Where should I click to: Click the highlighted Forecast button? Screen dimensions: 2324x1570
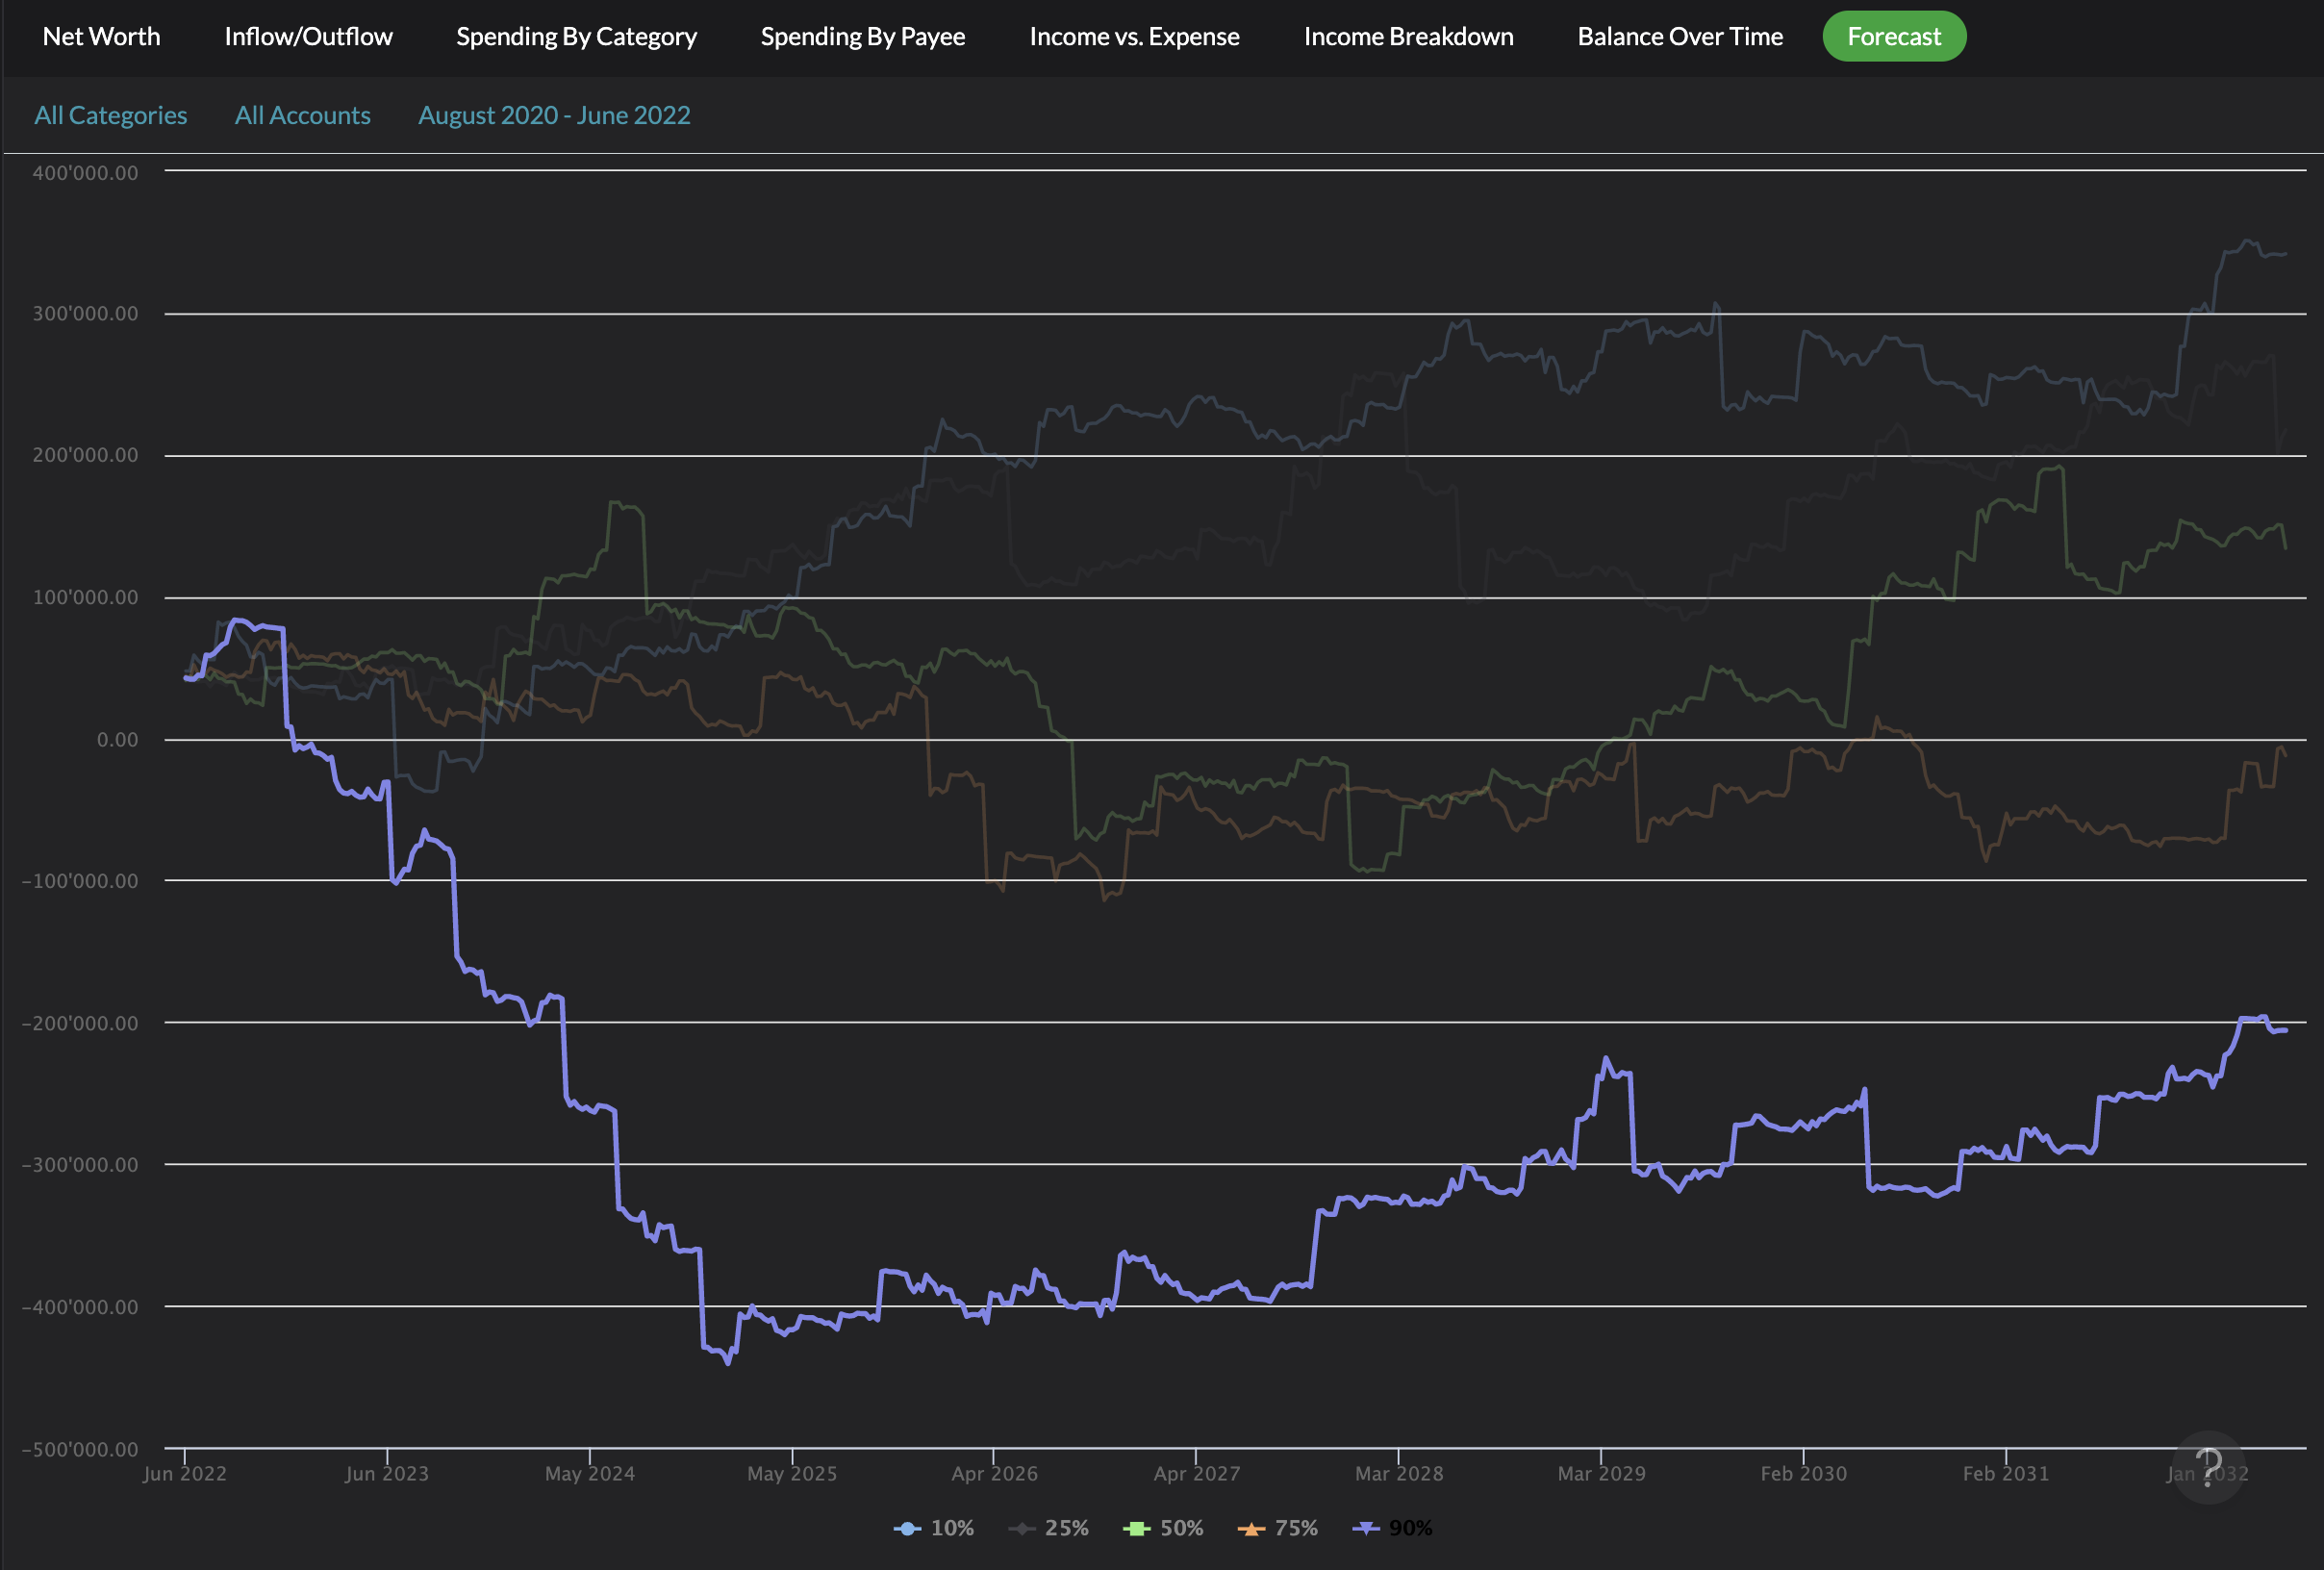(1893, 36)
